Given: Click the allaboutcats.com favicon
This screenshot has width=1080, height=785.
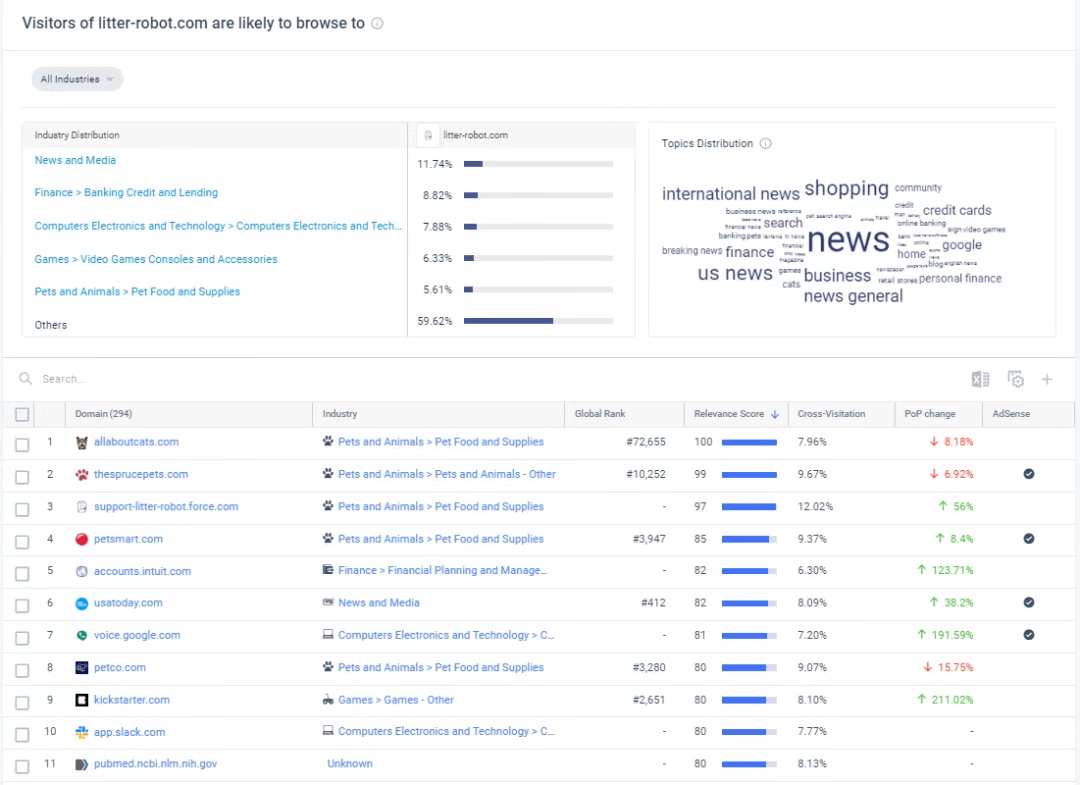Looking at the screenshot, I should 82,442.
